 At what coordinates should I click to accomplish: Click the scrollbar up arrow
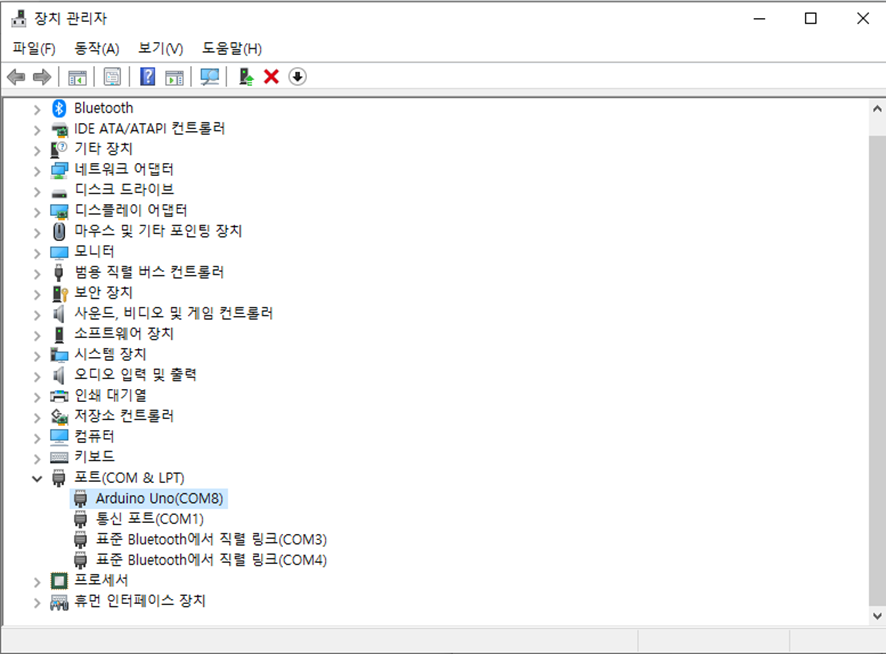pos(877,109)
